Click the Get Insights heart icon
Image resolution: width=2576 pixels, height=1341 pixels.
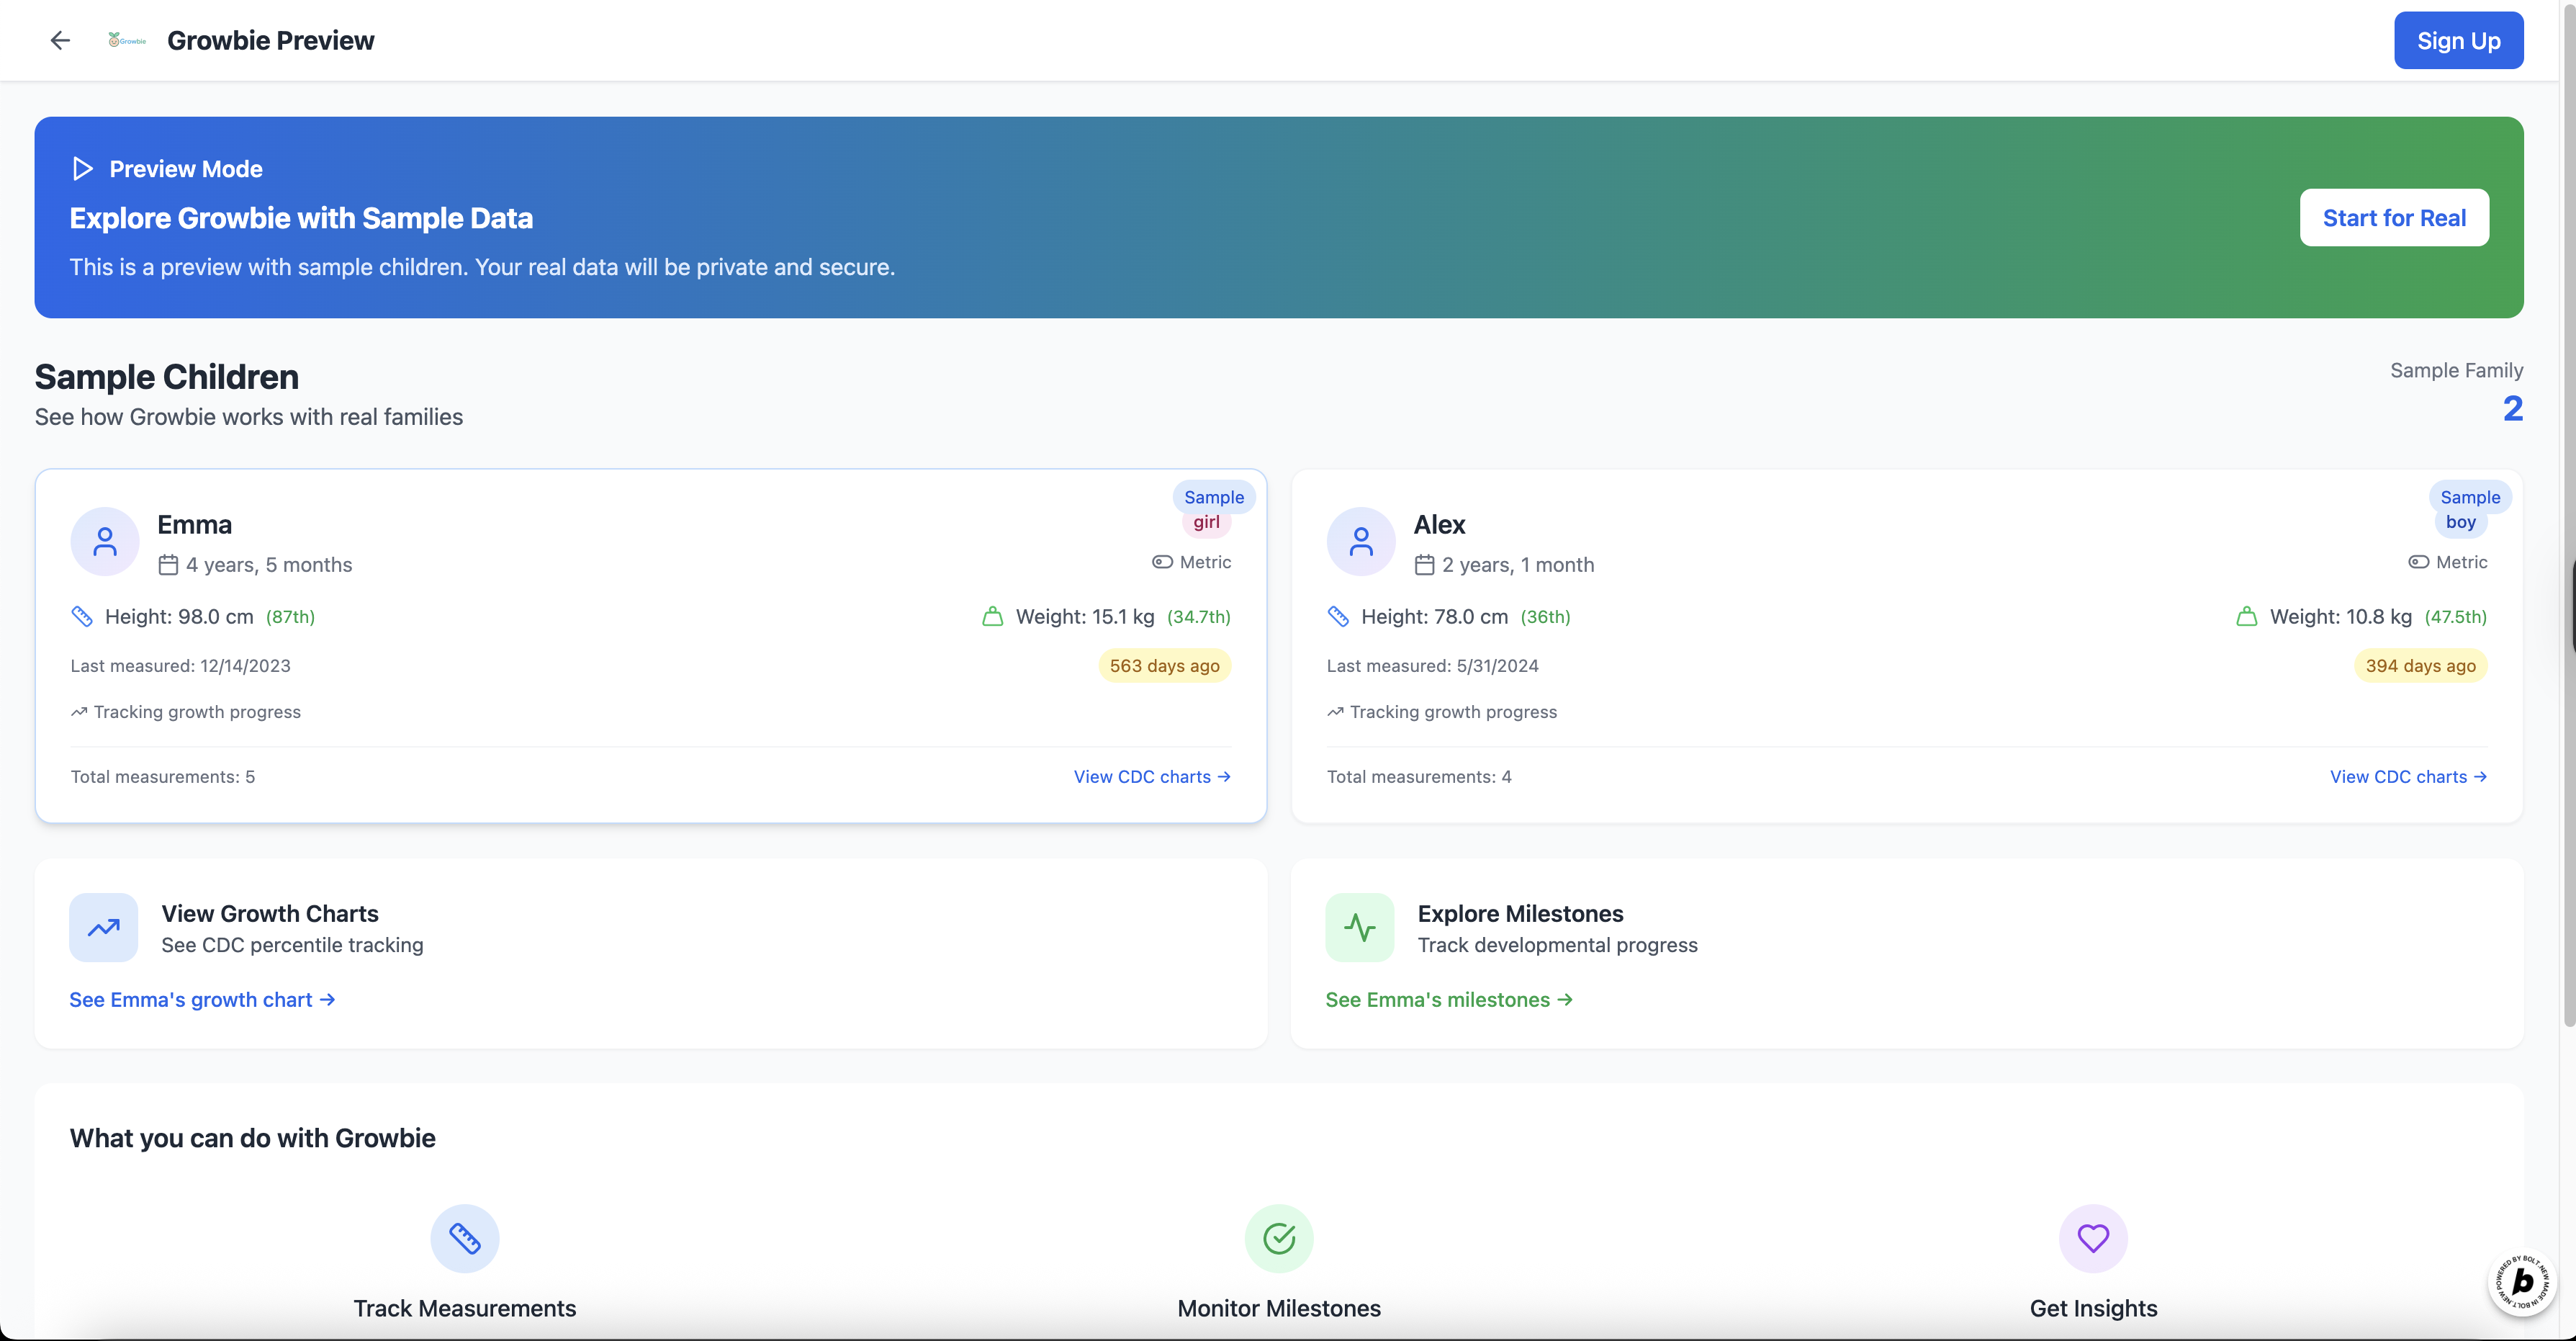(x=2092, y=1238)
